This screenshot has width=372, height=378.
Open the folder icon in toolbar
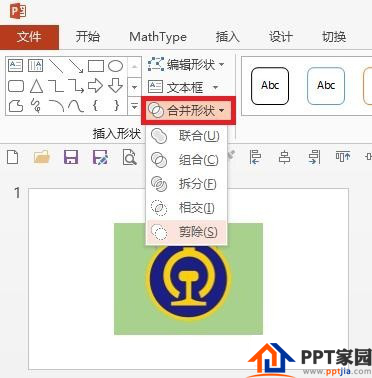(x=42, y=157)
